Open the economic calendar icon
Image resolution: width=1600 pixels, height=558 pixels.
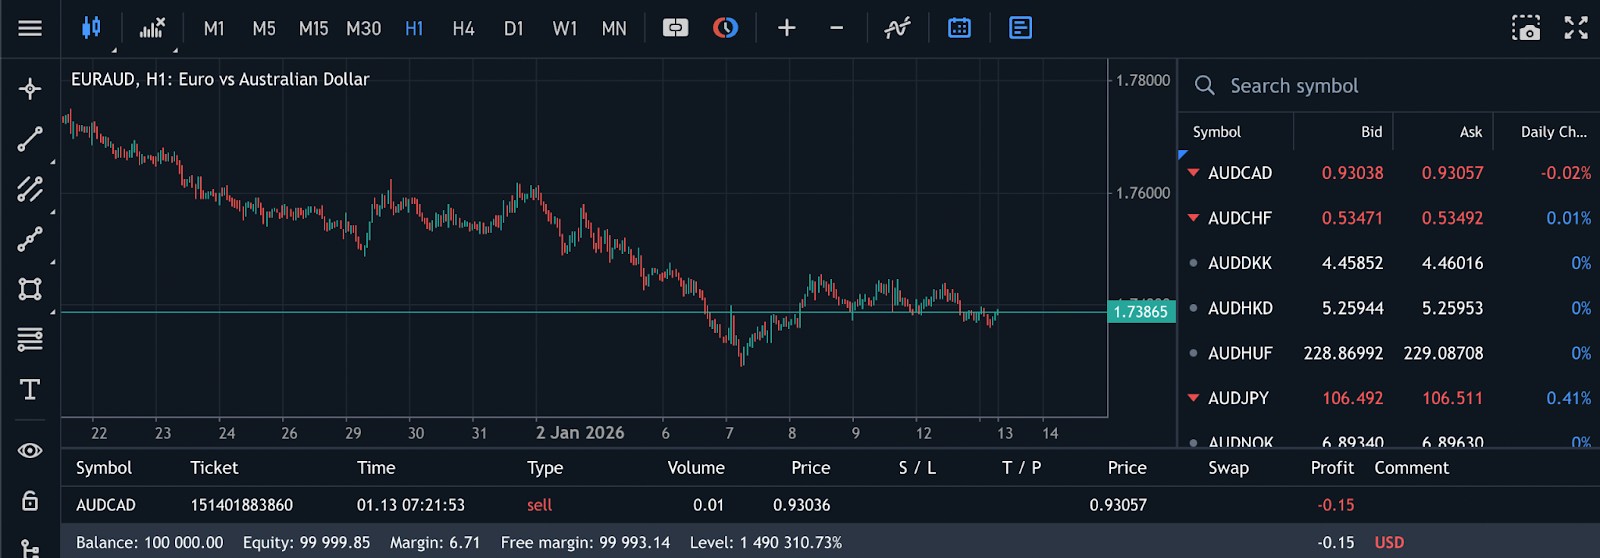[x=959, y=28]
